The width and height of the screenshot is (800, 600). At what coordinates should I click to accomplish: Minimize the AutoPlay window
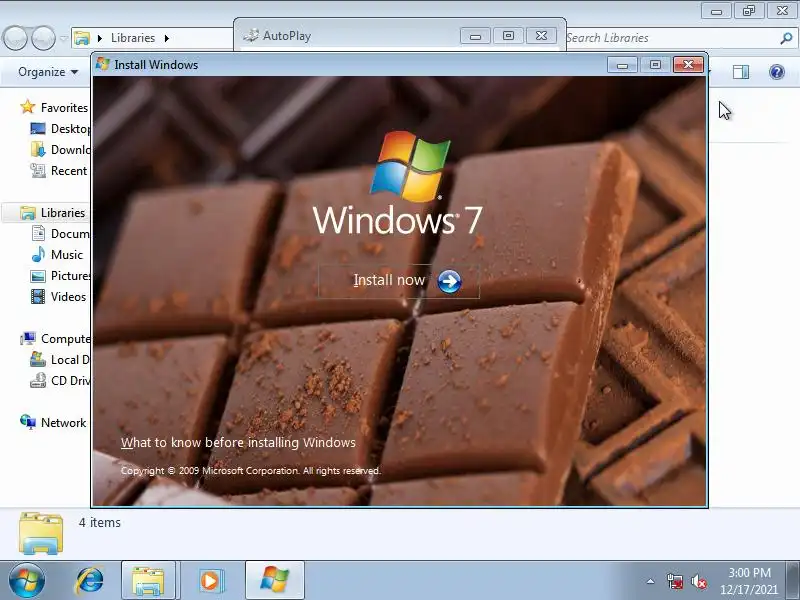(475, 36)
